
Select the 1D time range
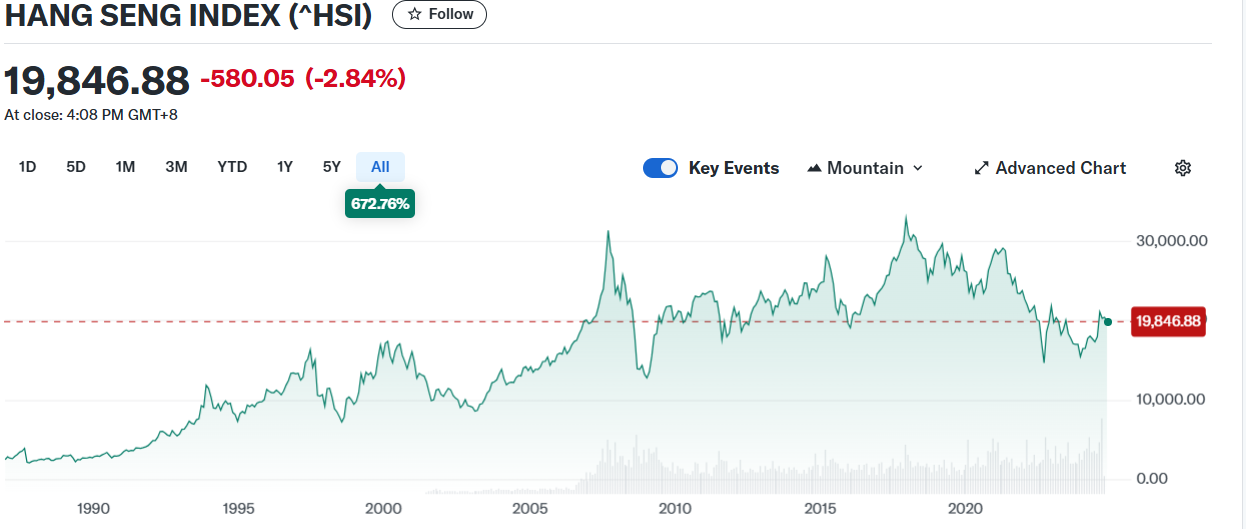27,167
